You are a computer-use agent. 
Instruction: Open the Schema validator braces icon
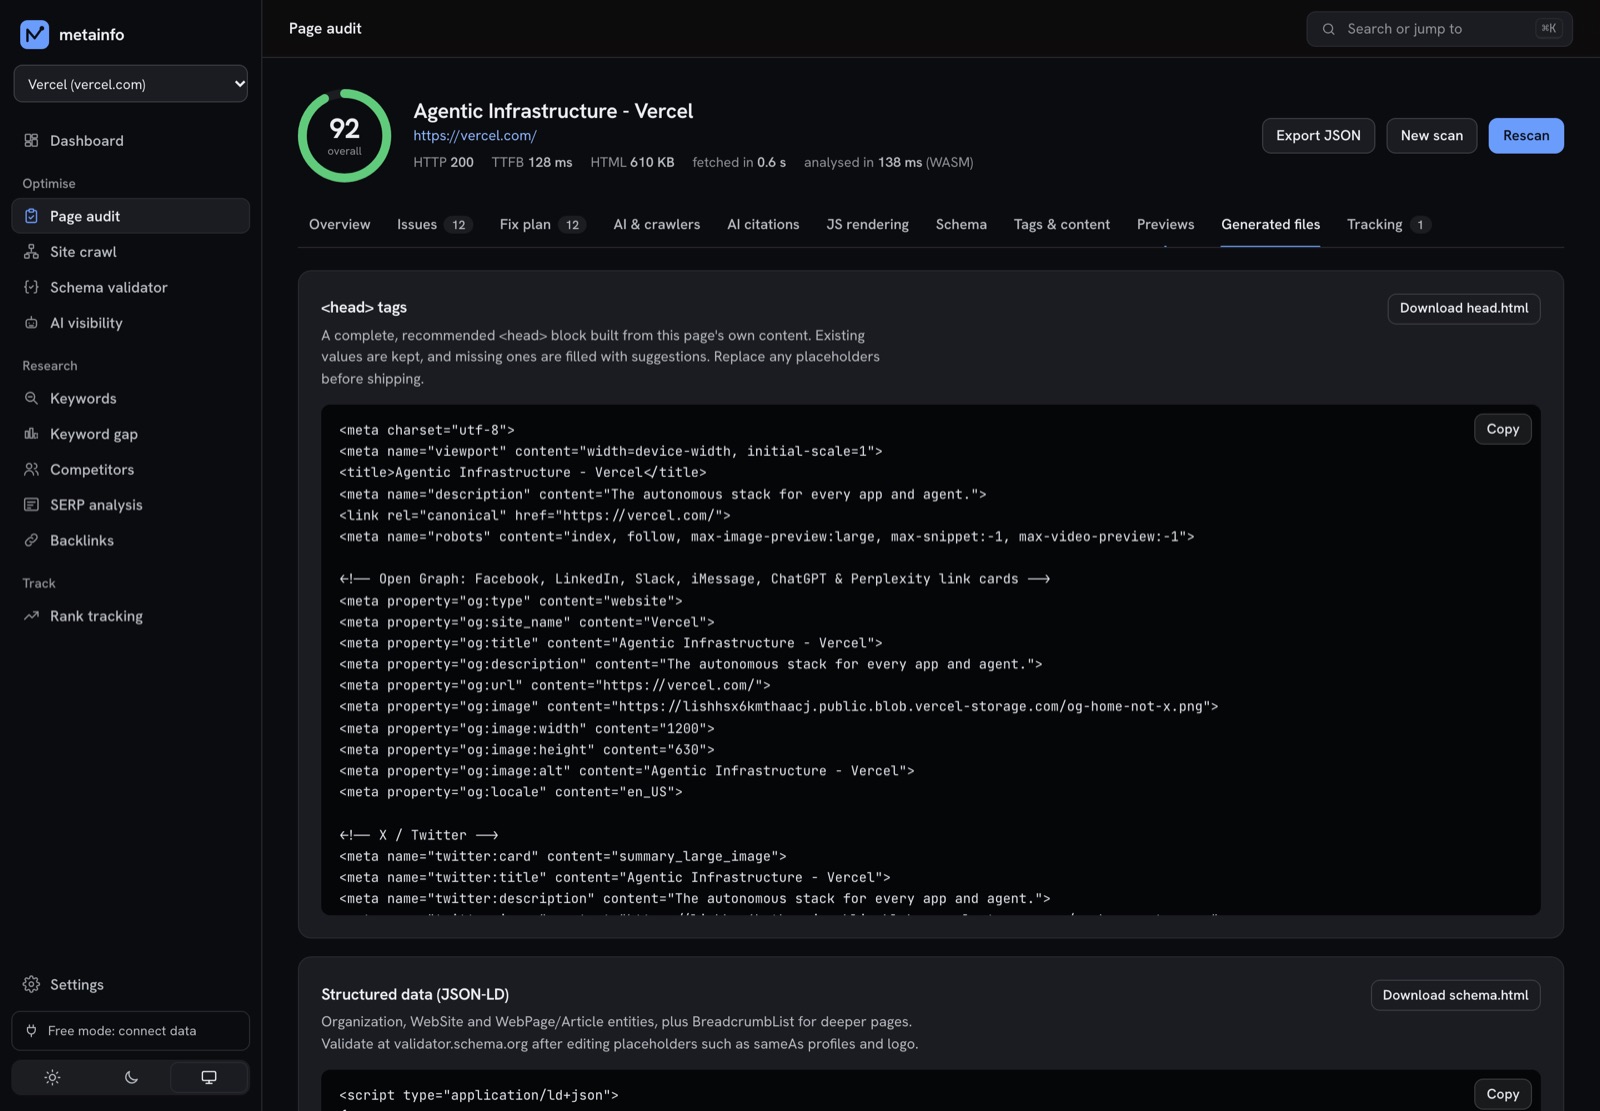point(31,287)
